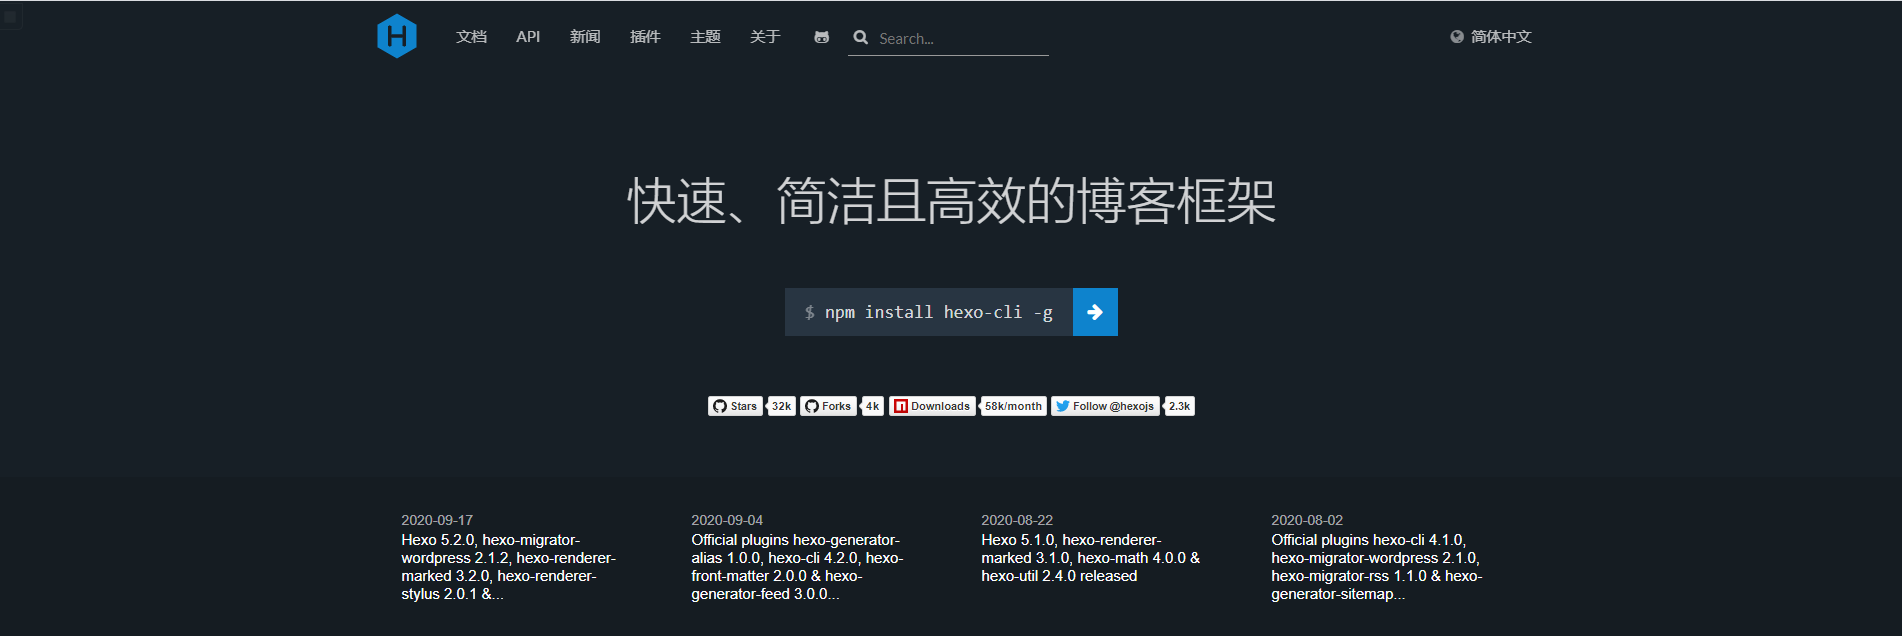
Task: Go to the API navigation item
Action: [528, 37]
